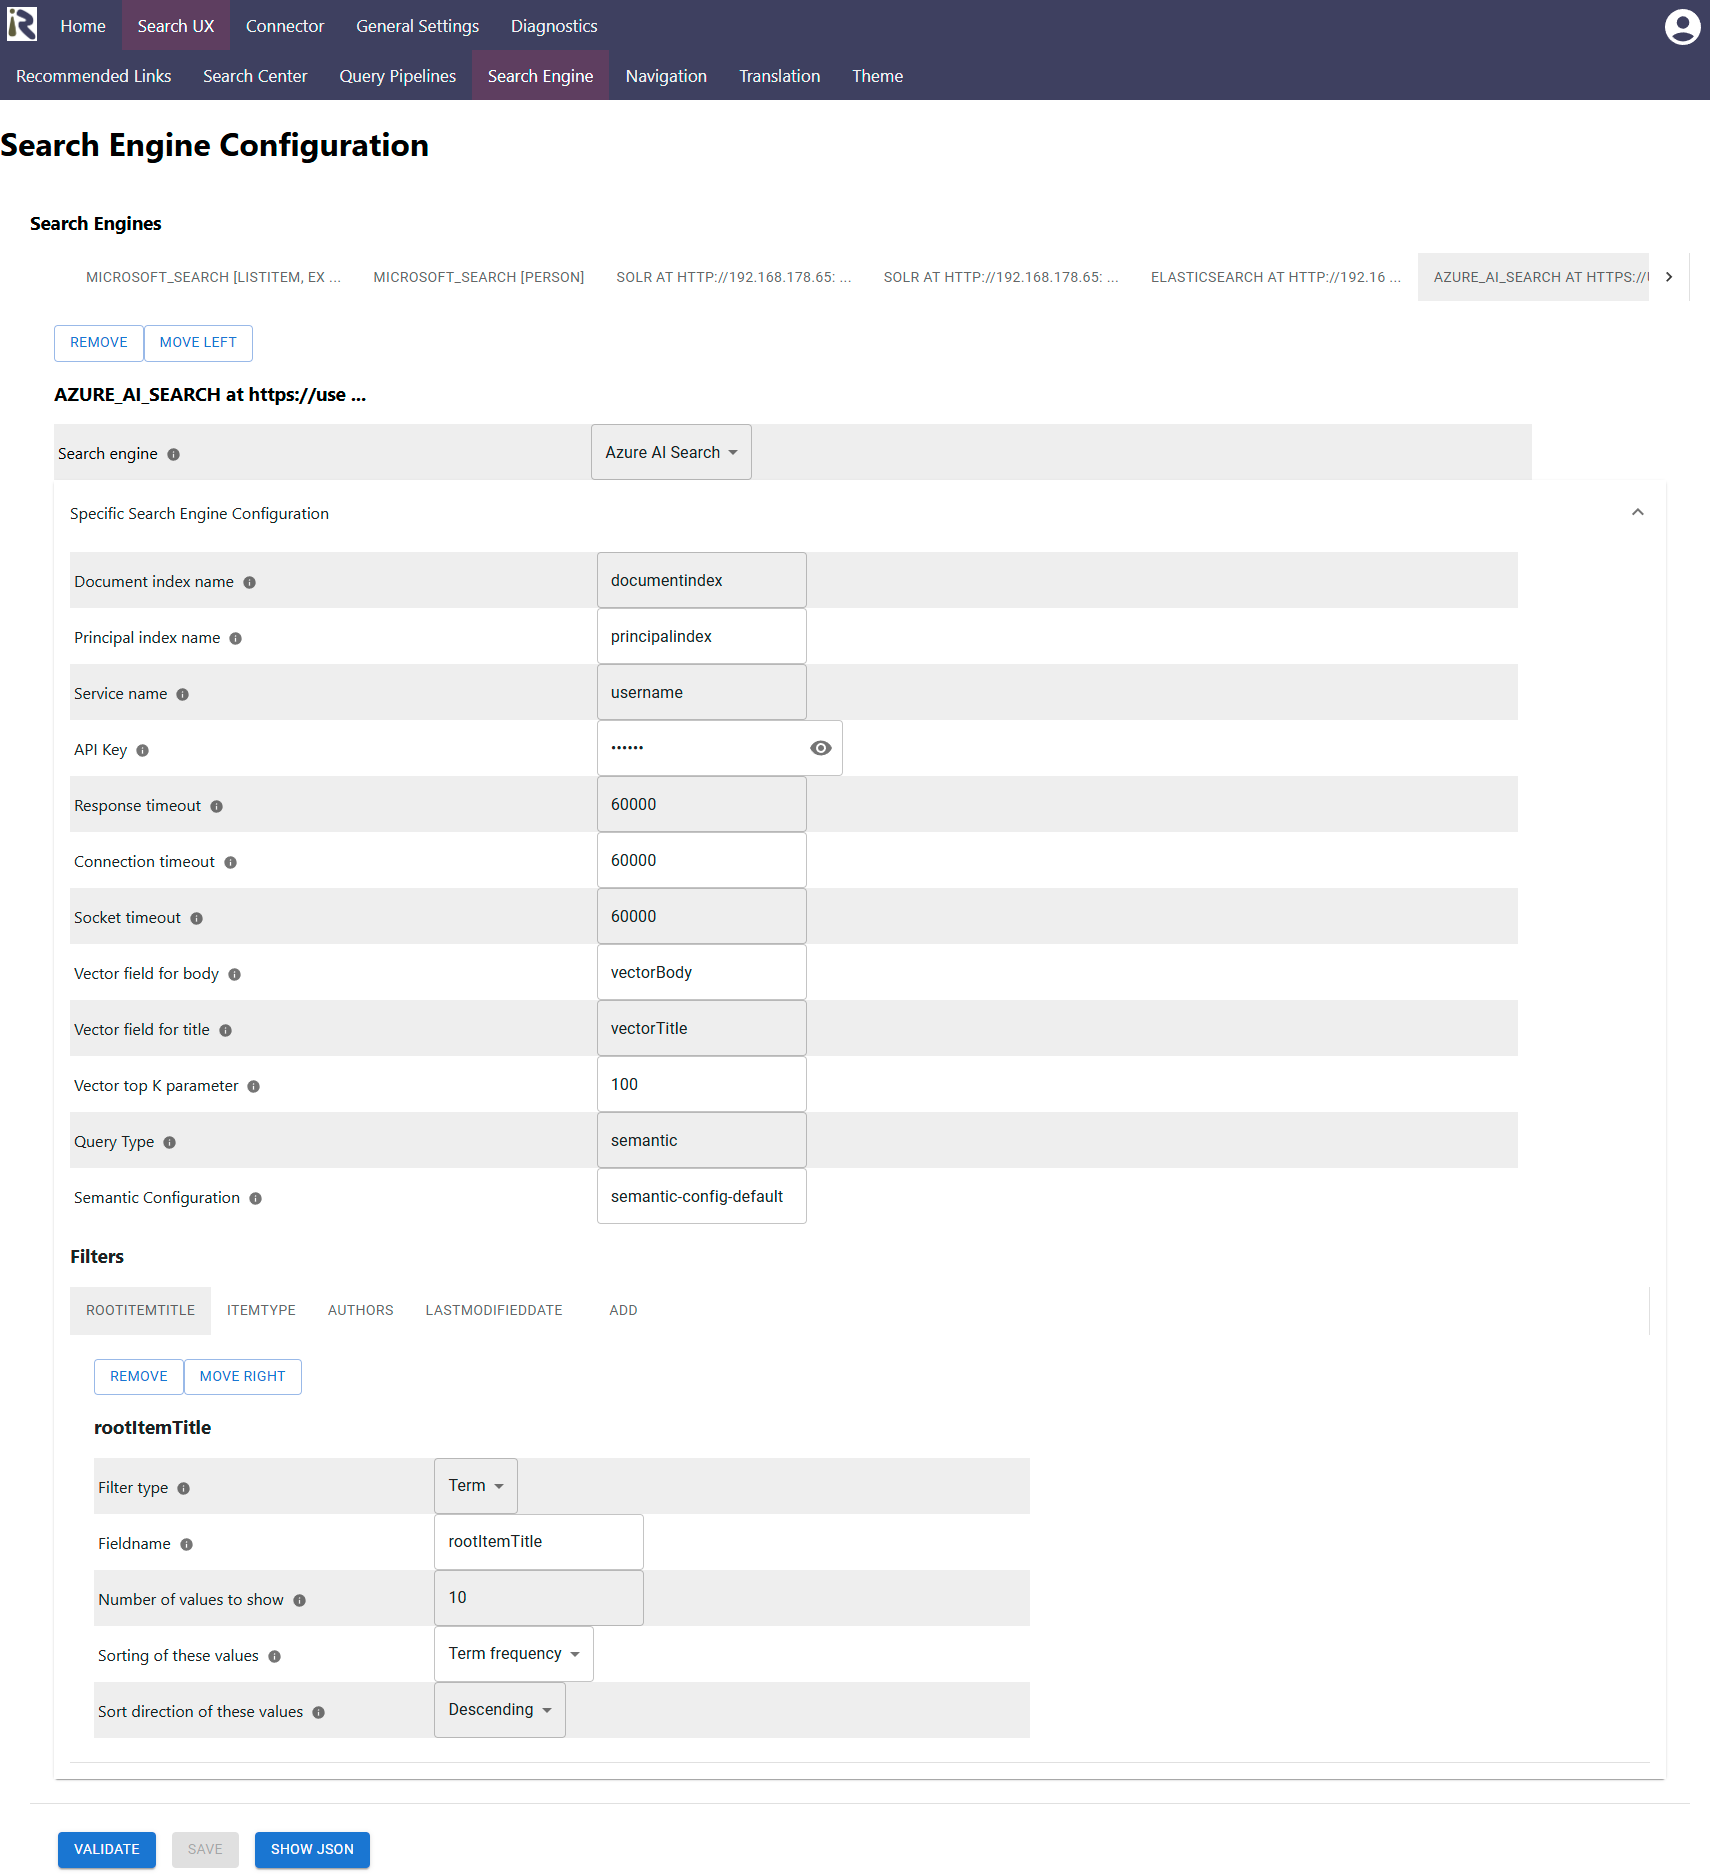Open the Diagnostics menu

coord(554,26)
